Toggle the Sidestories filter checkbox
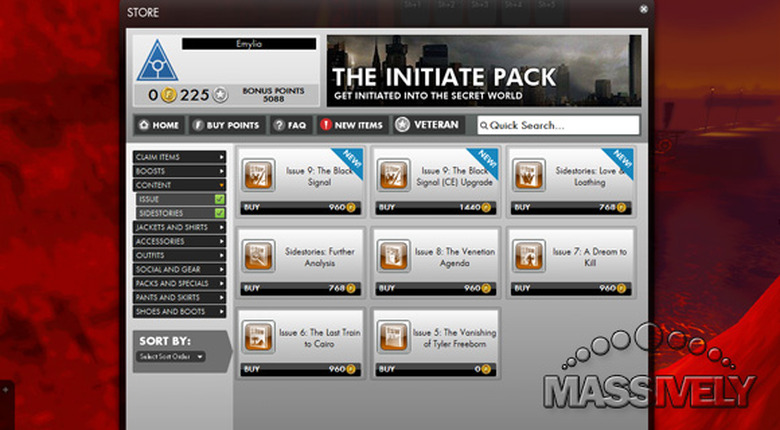Viewport: 780px width, 430px height. tap(219, 214)
